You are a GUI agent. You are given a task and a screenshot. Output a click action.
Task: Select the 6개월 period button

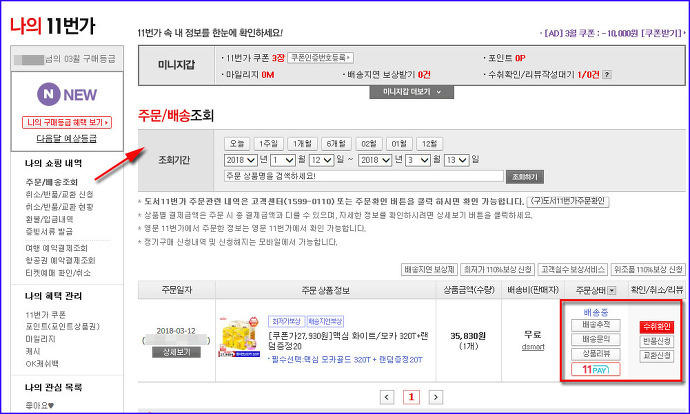(336, 144)
